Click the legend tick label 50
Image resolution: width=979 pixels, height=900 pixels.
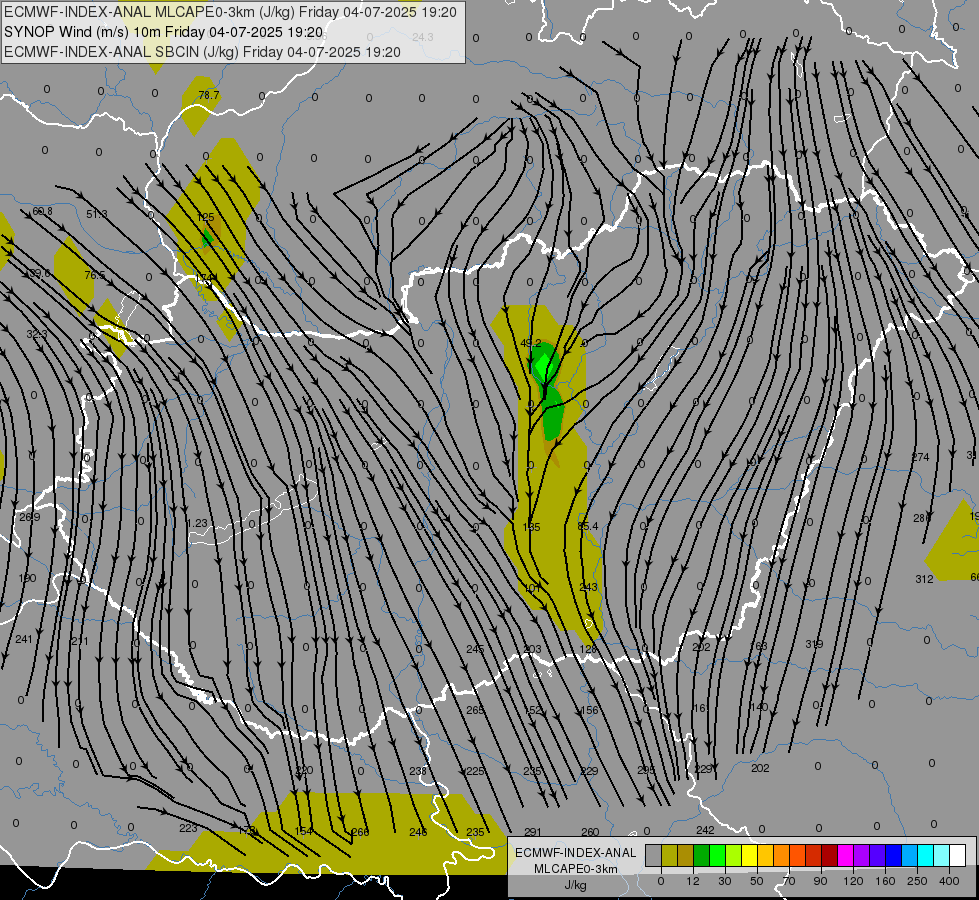pyautogui.click(x=756, y=881)
